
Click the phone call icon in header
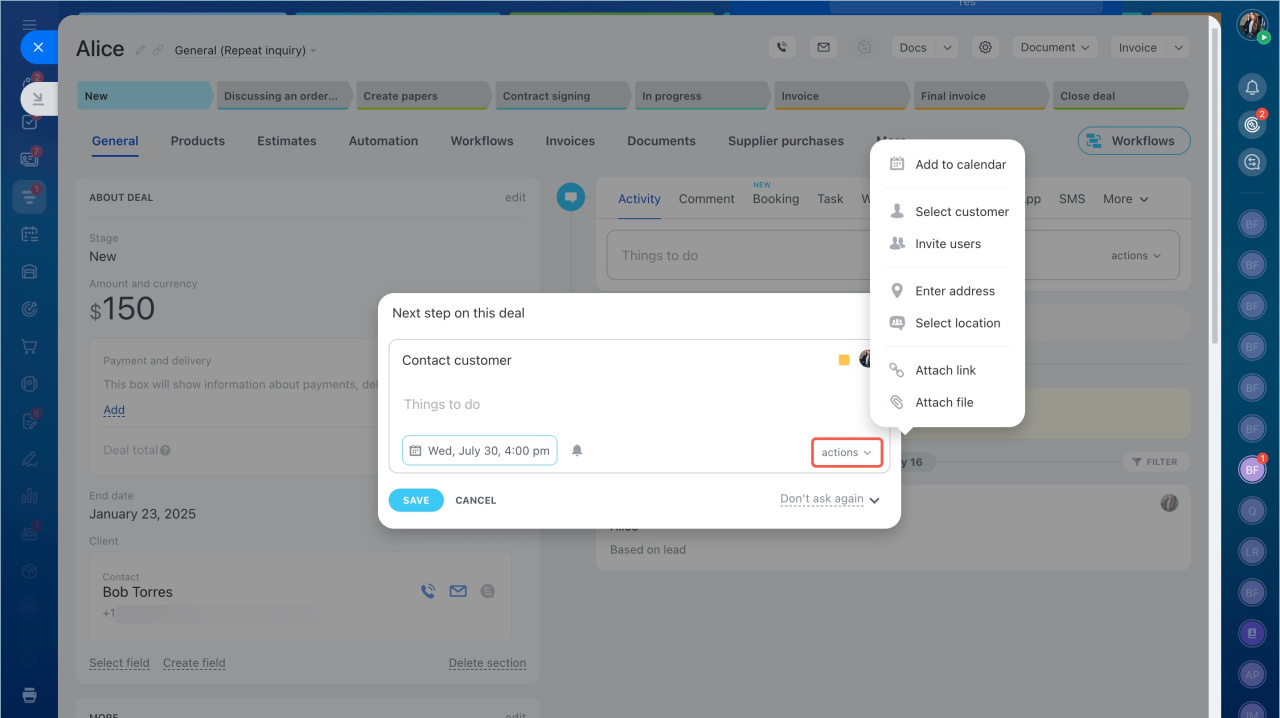tap(782, 47)
